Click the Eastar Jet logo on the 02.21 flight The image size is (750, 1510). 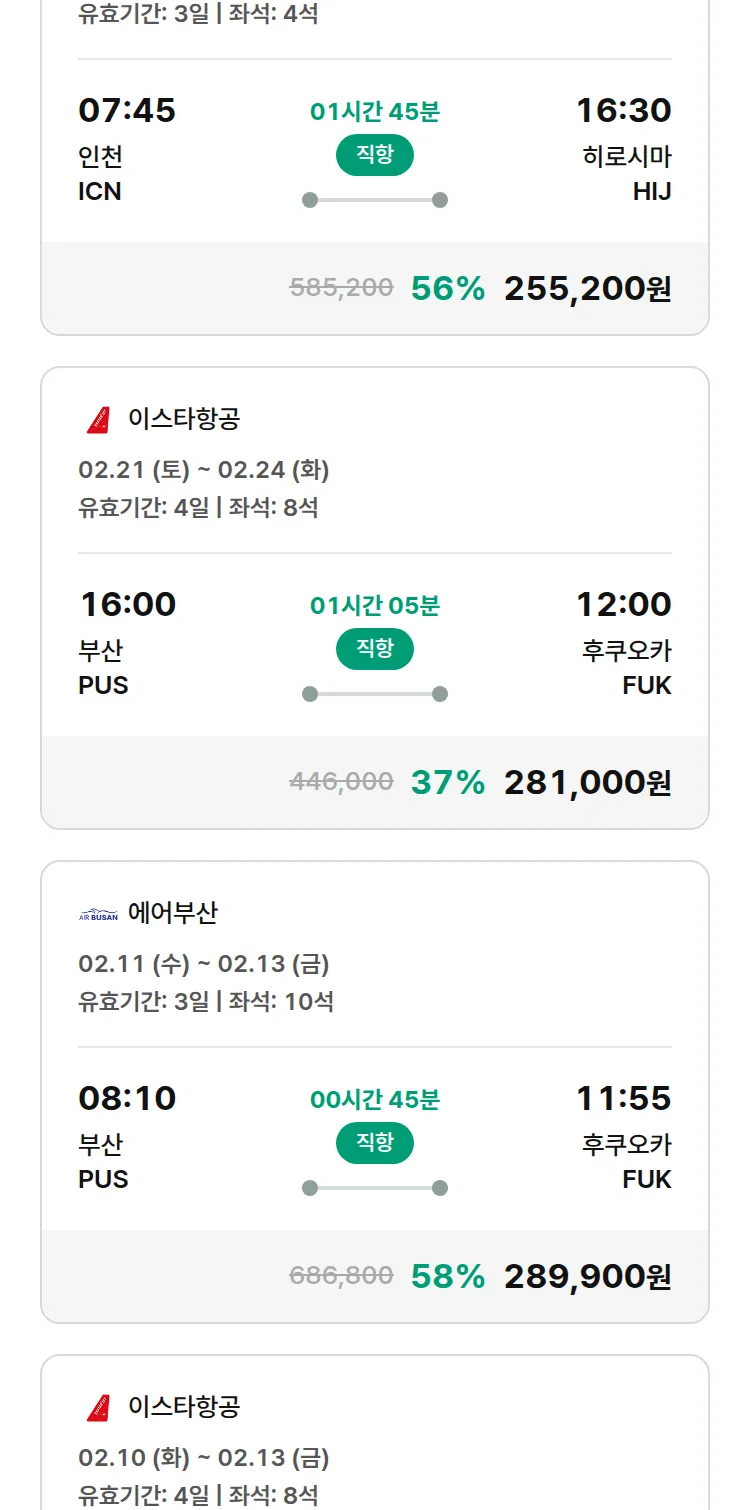[98, 420]
